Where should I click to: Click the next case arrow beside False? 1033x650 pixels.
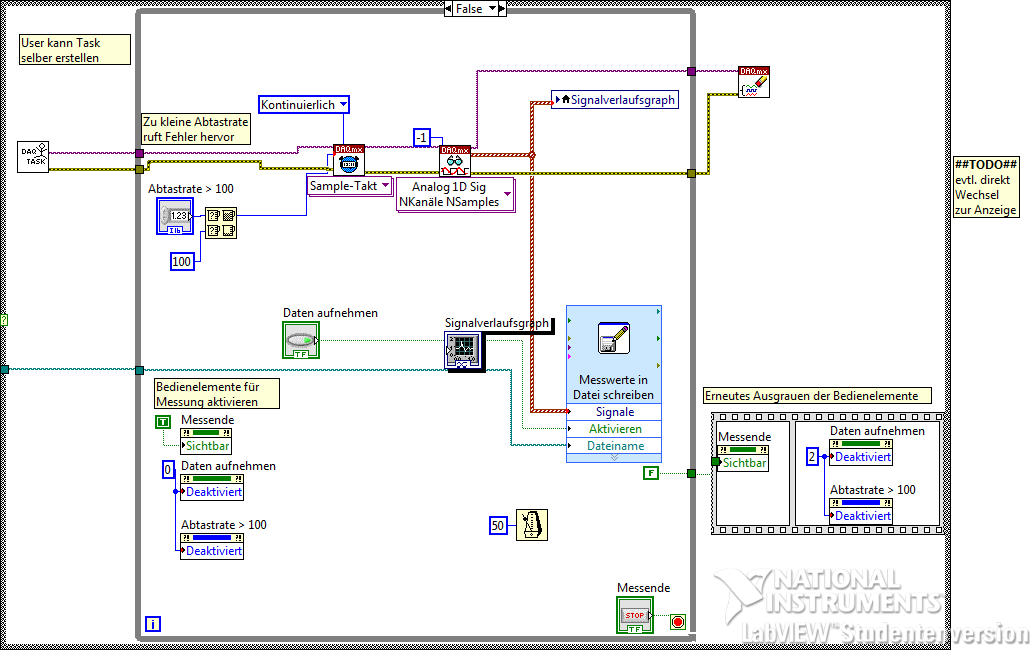502,9
